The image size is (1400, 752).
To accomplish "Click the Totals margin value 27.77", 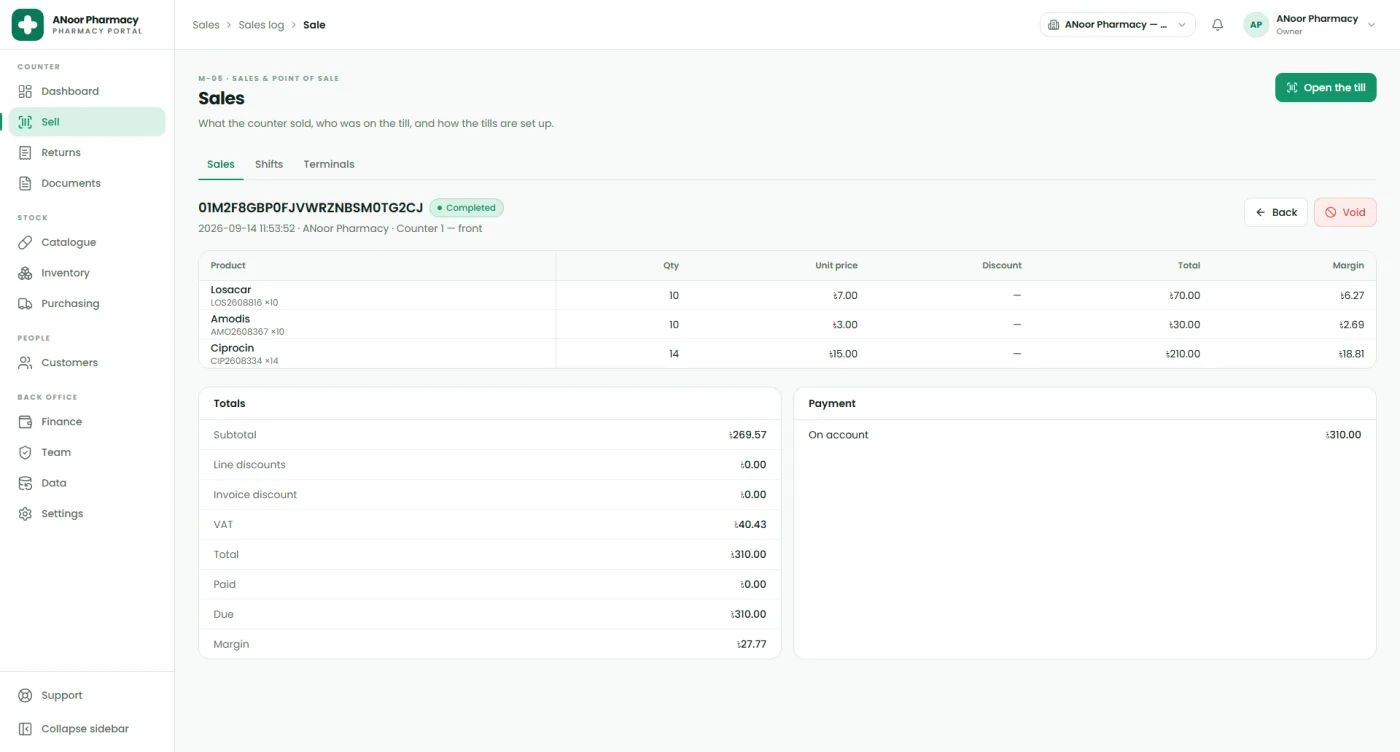I will (x=752, y=644).
